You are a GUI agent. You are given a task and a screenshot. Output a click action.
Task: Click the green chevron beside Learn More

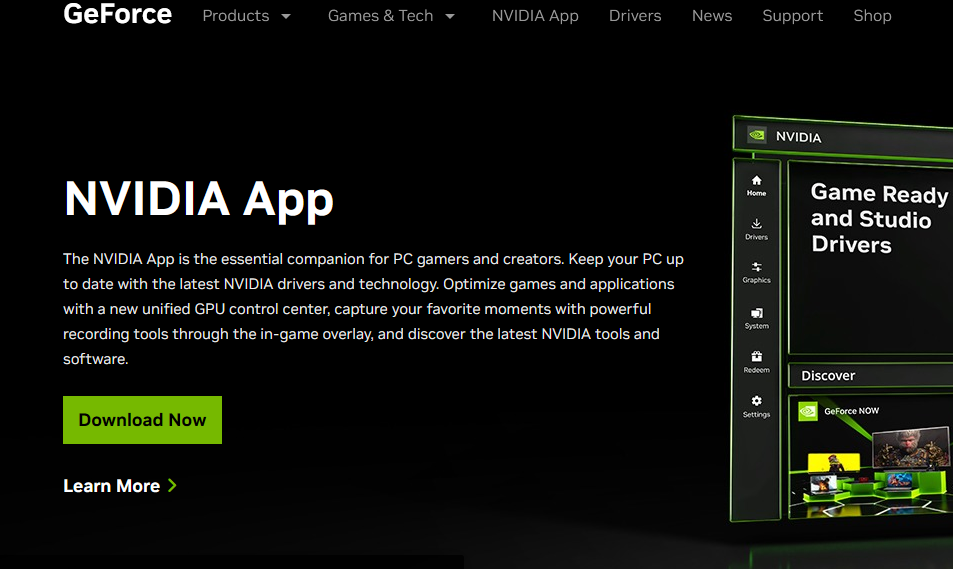[172, 485]
